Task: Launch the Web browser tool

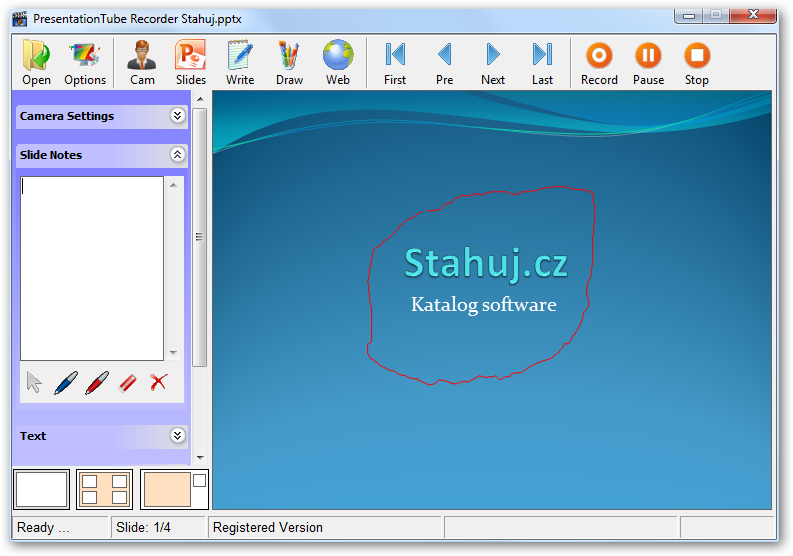Action: coord(338,63)
